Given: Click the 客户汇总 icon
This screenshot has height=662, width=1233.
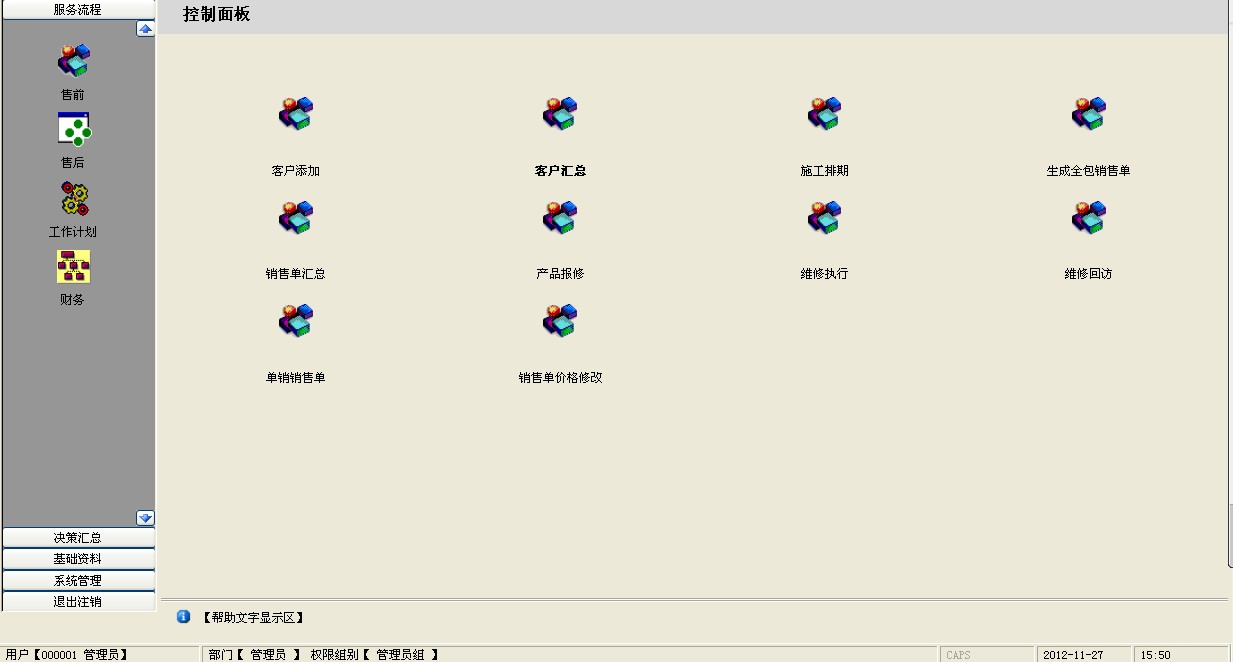Looking at the screenshot, I should tap(560, 113).
